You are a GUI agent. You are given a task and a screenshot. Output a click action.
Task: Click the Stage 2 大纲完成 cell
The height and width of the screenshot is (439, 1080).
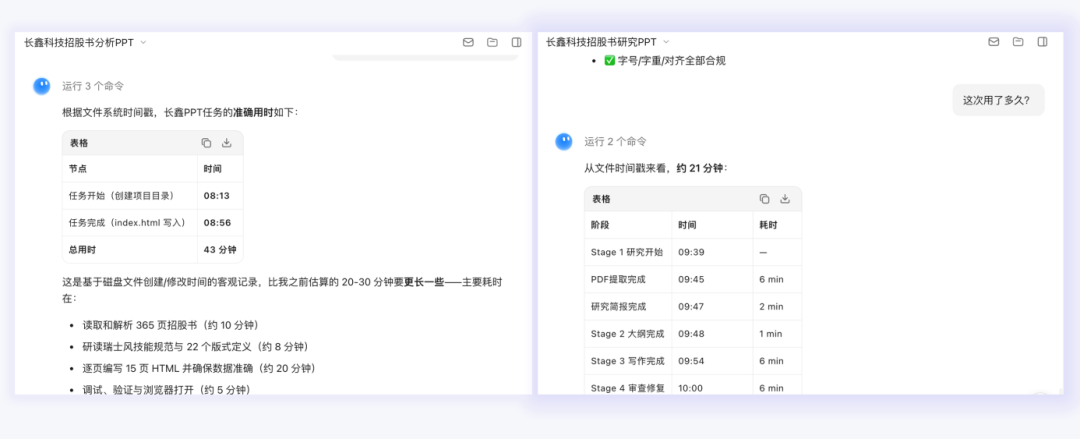(628, 334)
